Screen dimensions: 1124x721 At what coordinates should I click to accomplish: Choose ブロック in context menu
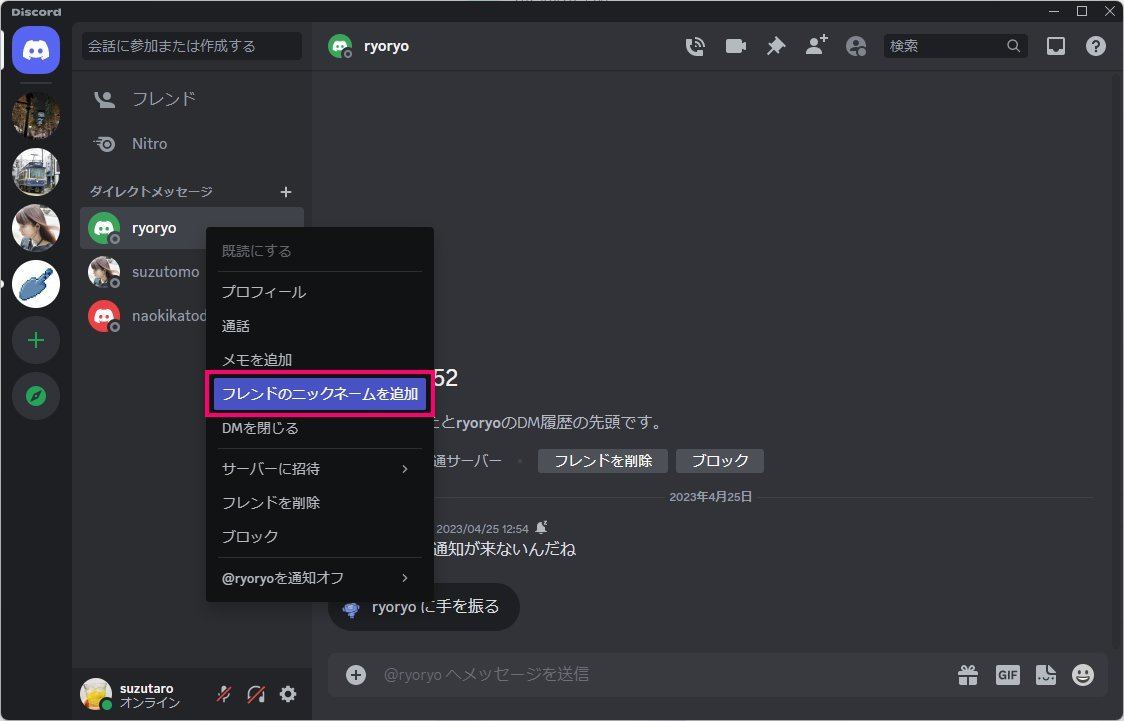pos(320,537)
